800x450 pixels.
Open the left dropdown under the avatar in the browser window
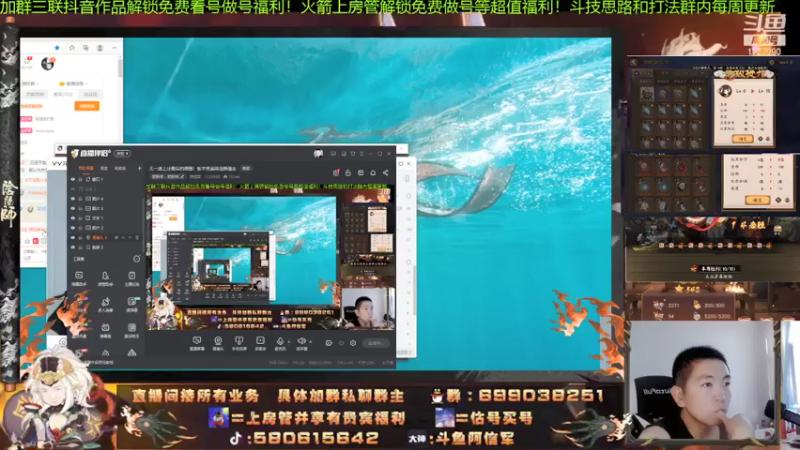(x=29, y=84)
